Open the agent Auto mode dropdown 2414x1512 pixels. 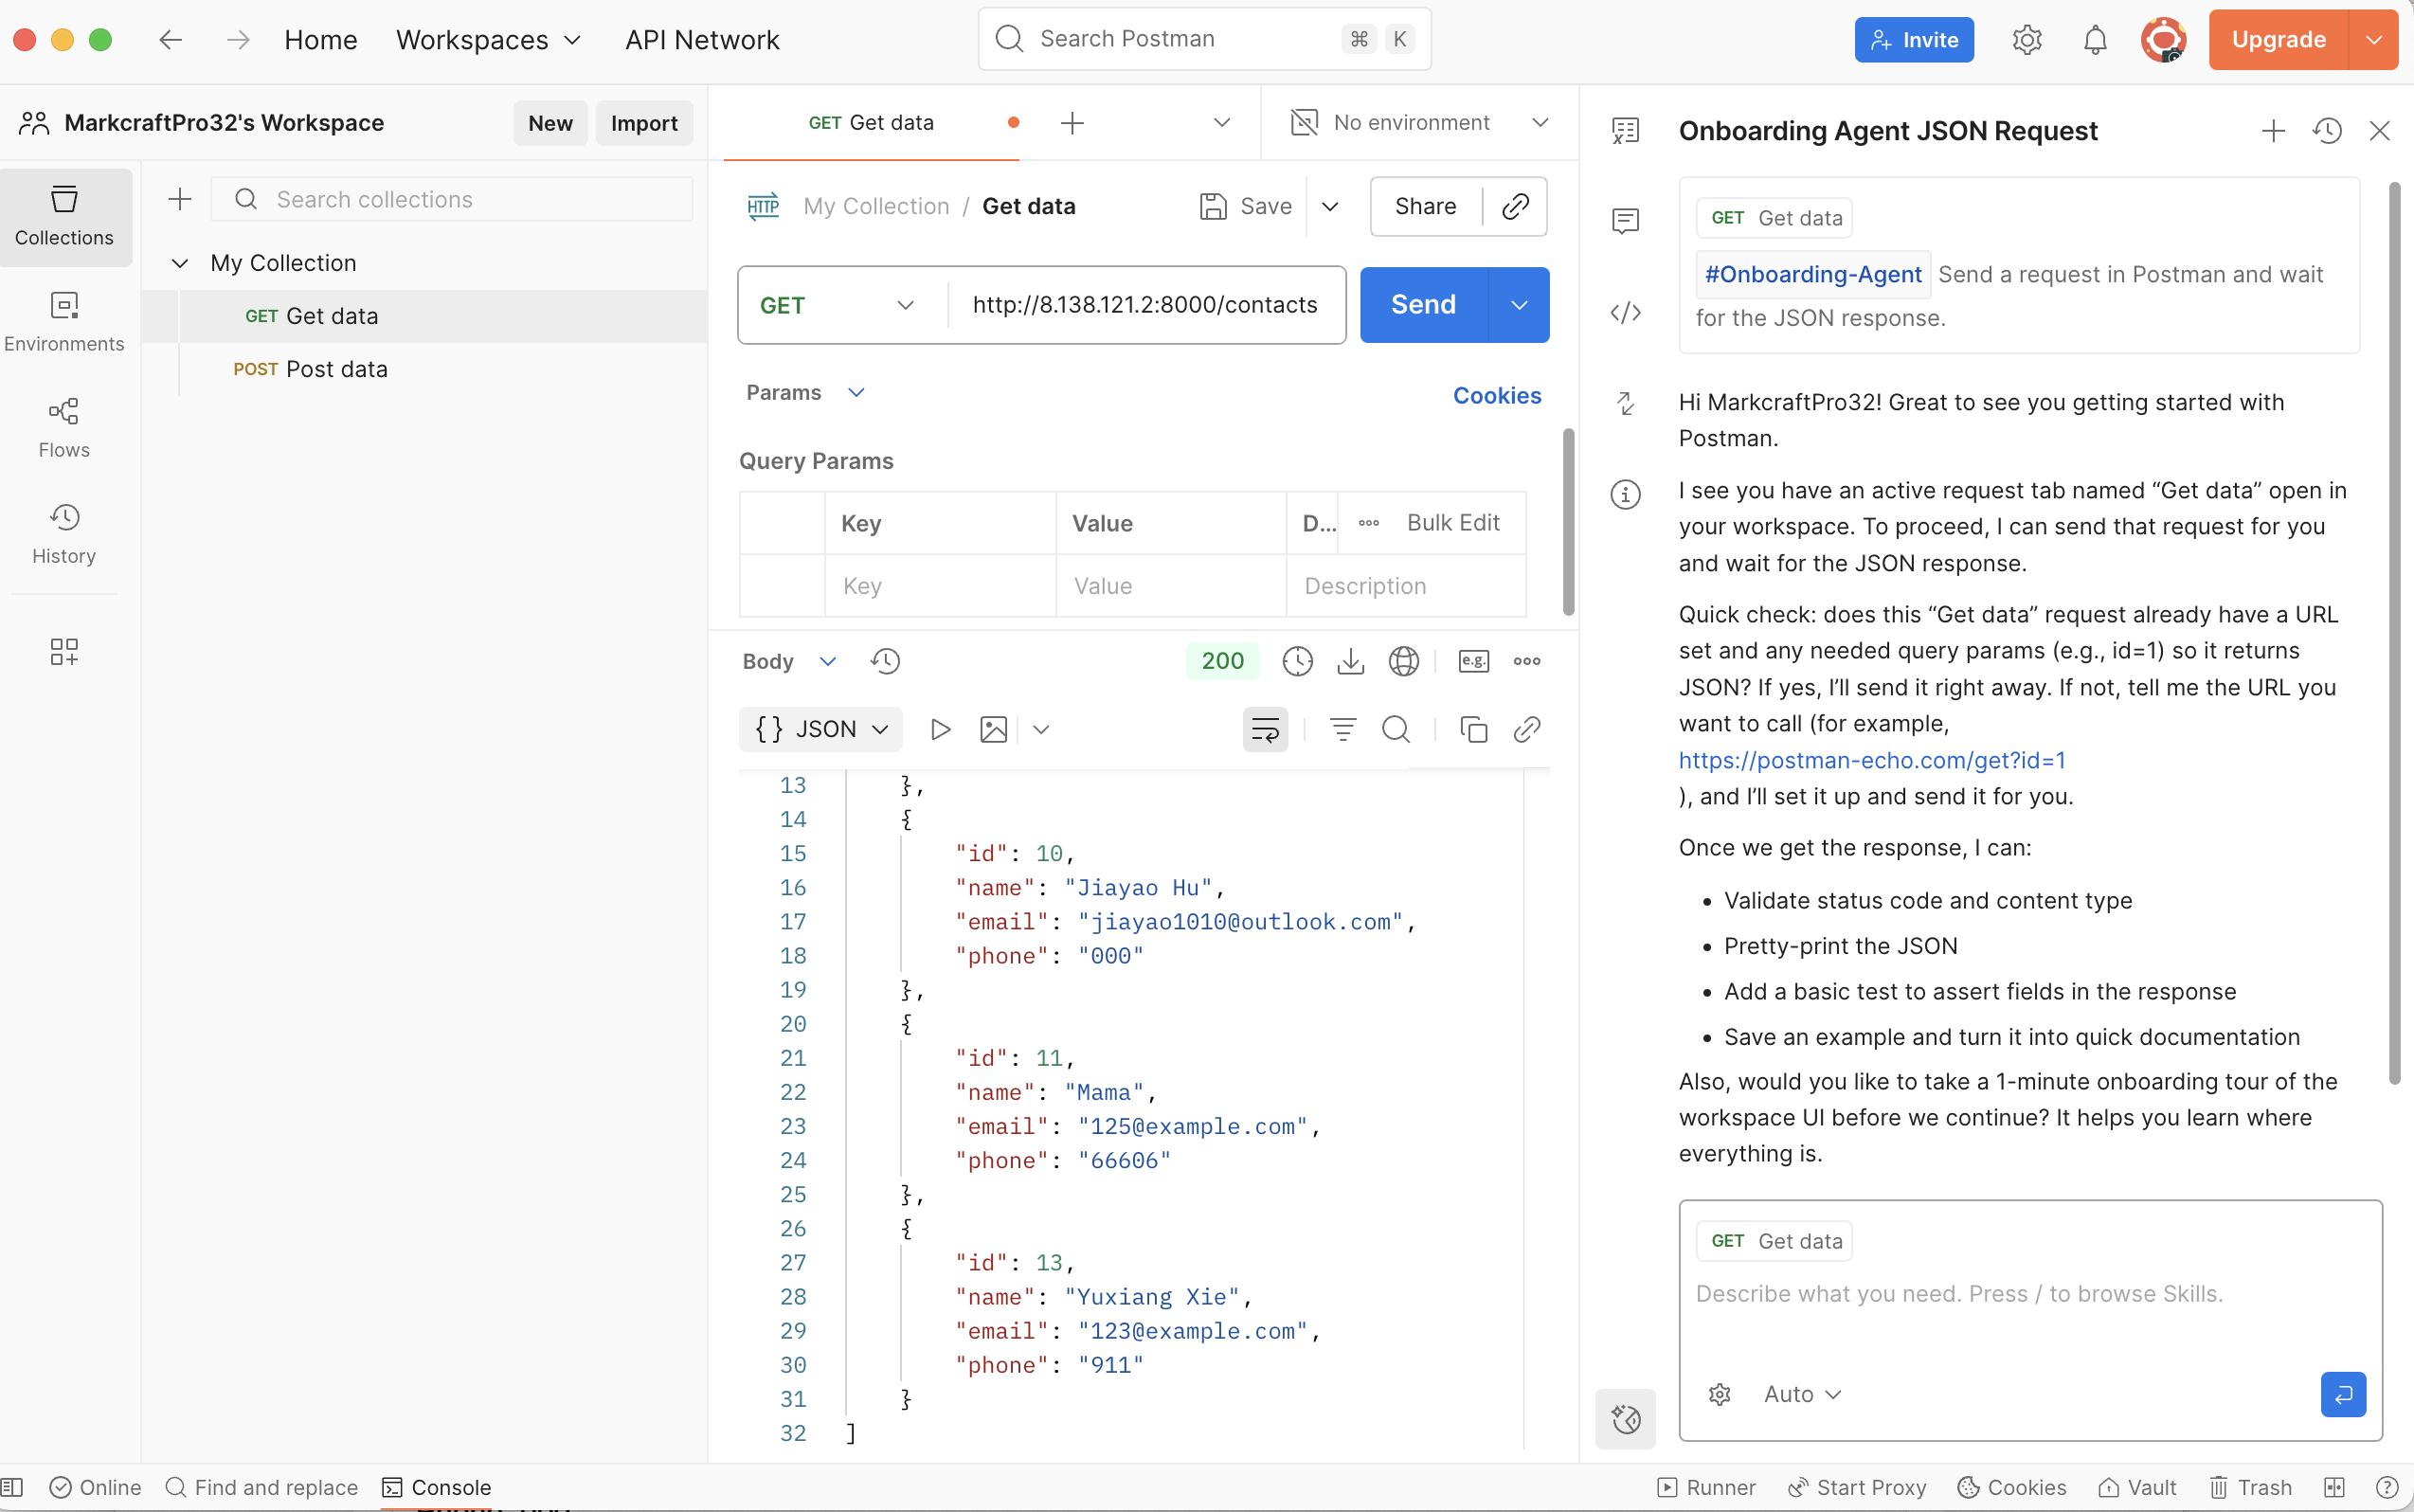click(1802, 1394)
